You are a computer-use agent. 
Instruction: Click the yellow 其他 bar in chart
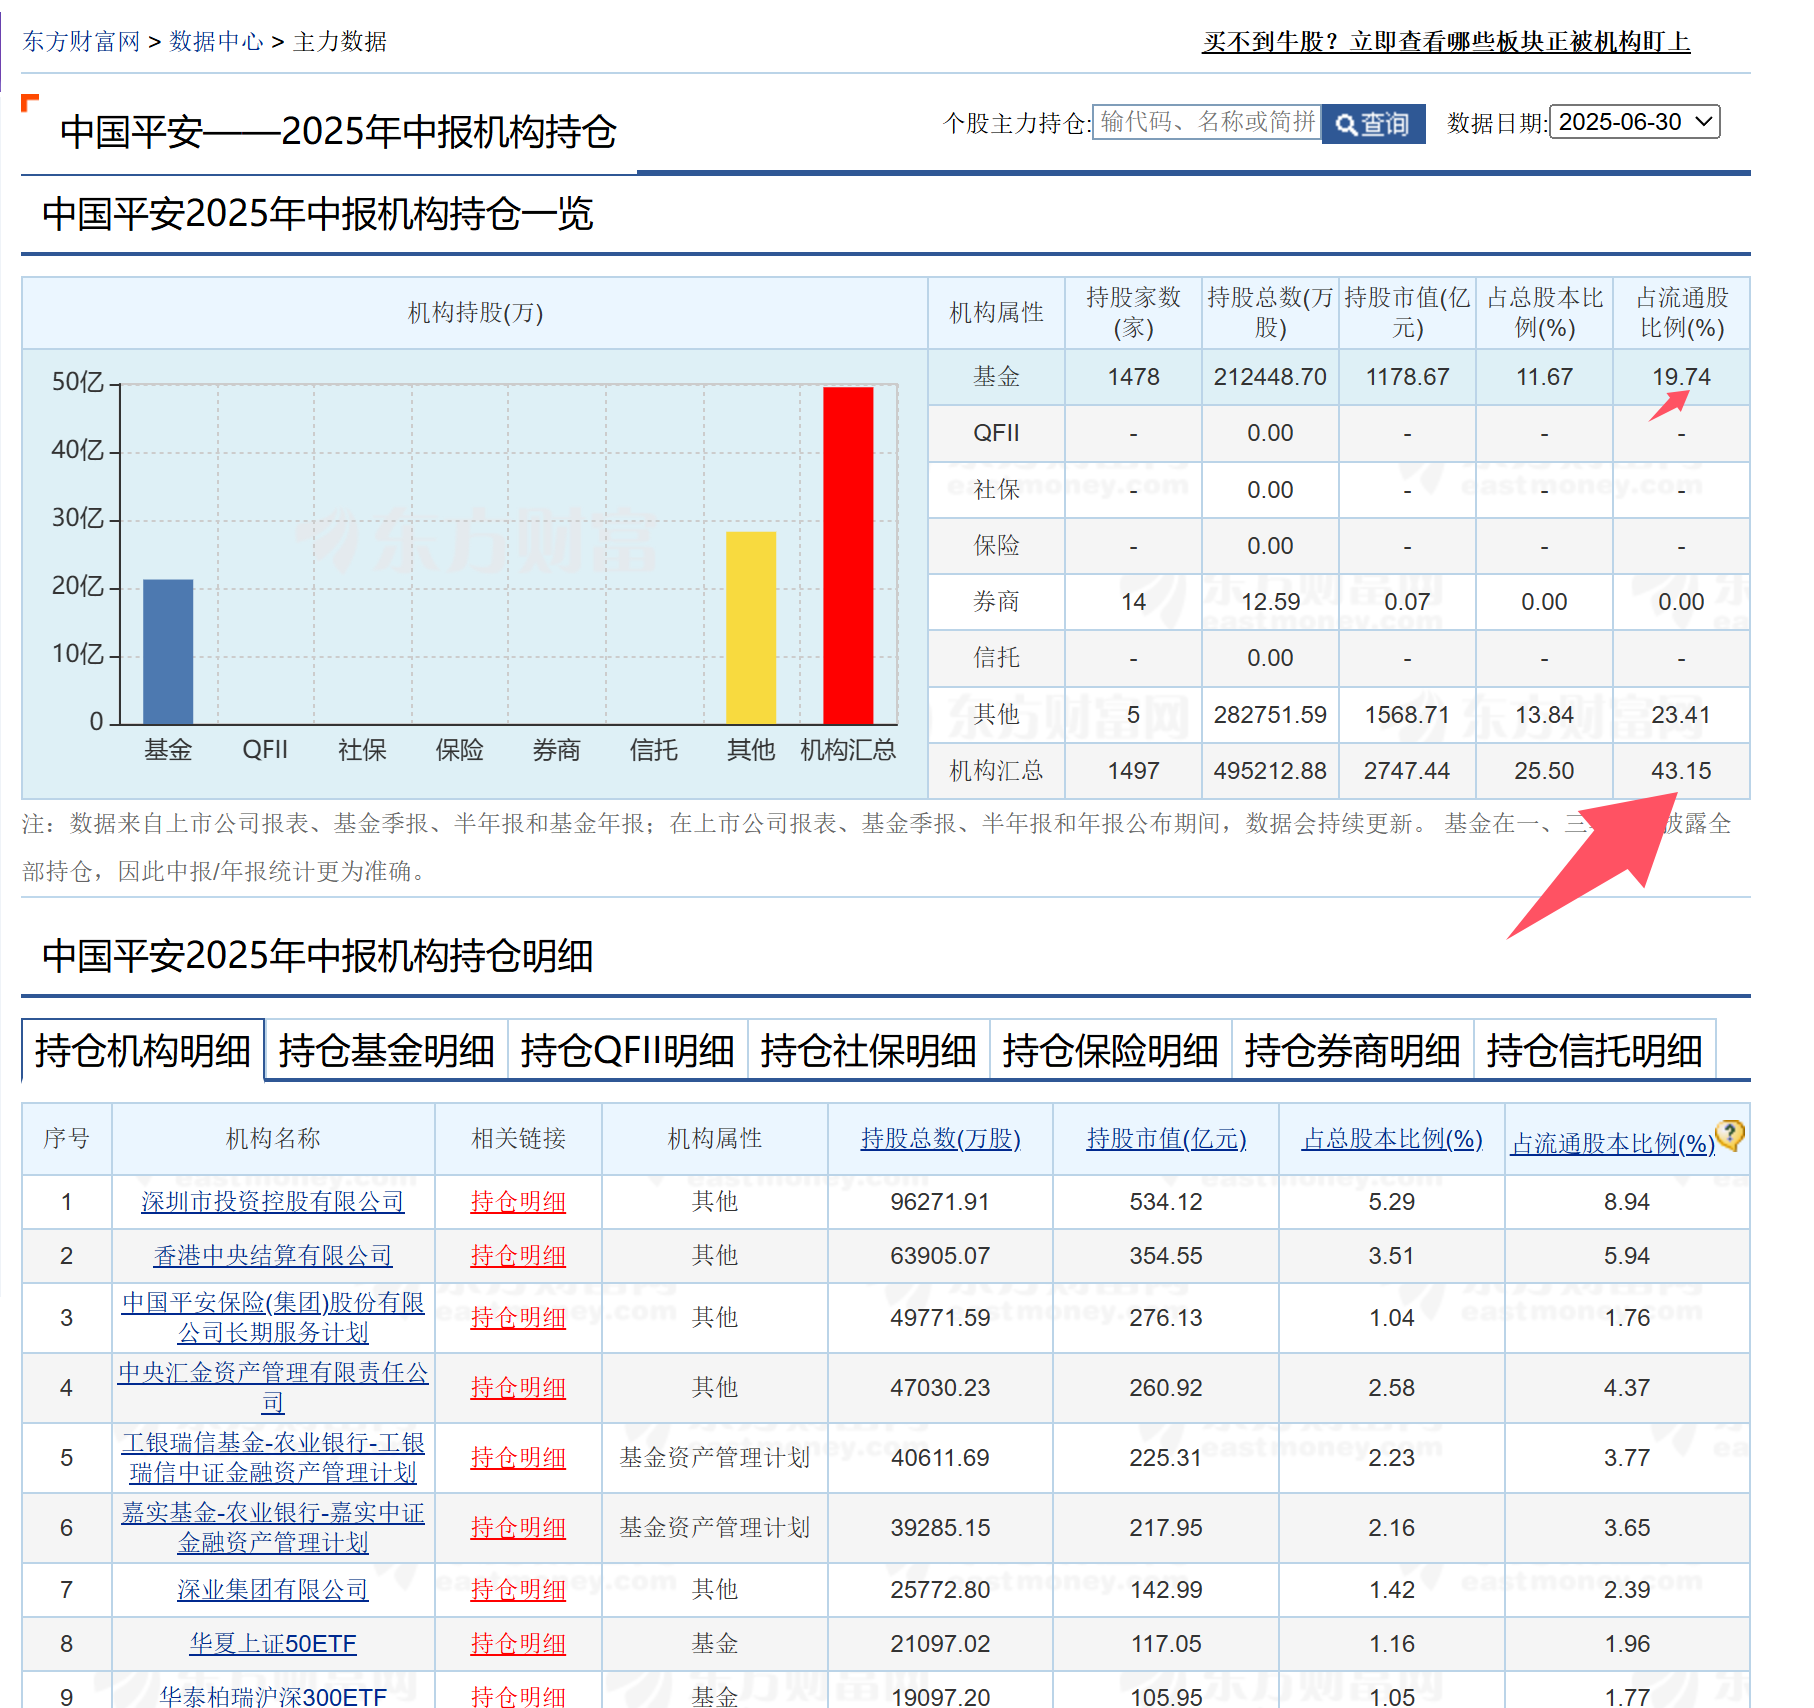pyautogui.click(x=751, y=627)
